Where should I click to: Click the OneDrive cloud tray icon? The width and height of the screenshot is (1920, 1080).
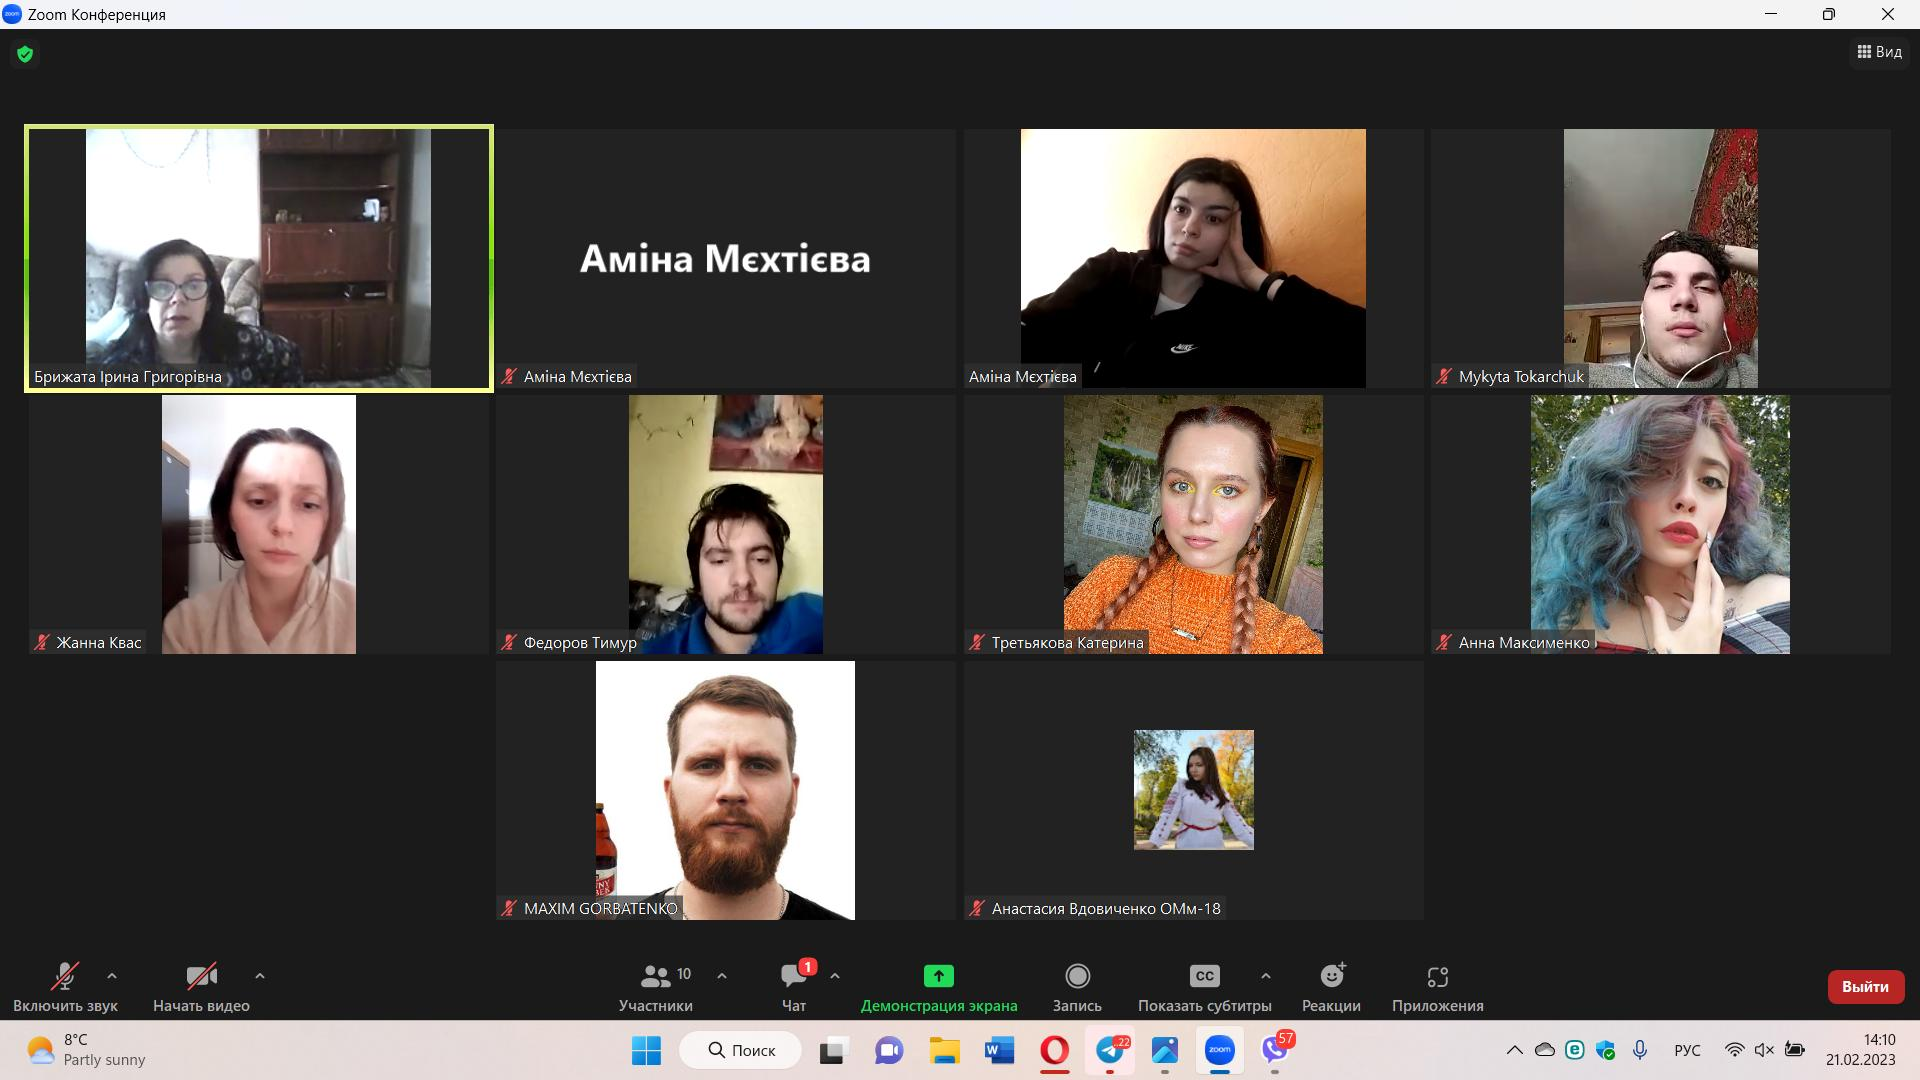click(1545, 1050)
